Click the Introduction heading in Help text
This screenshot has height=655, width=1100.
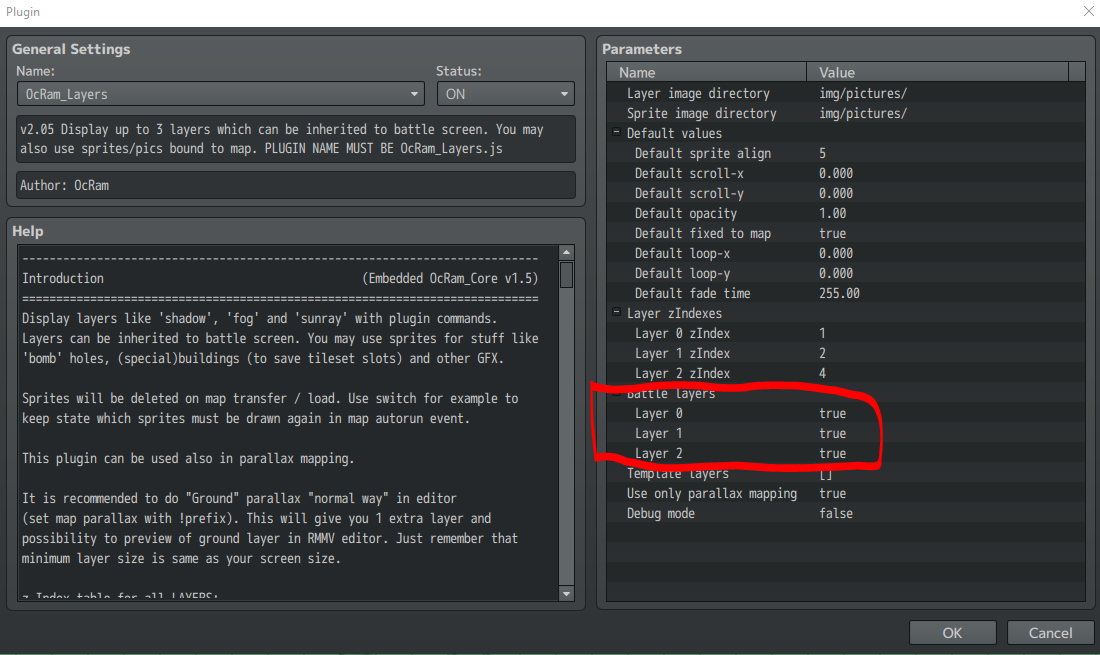coord(62,278)
